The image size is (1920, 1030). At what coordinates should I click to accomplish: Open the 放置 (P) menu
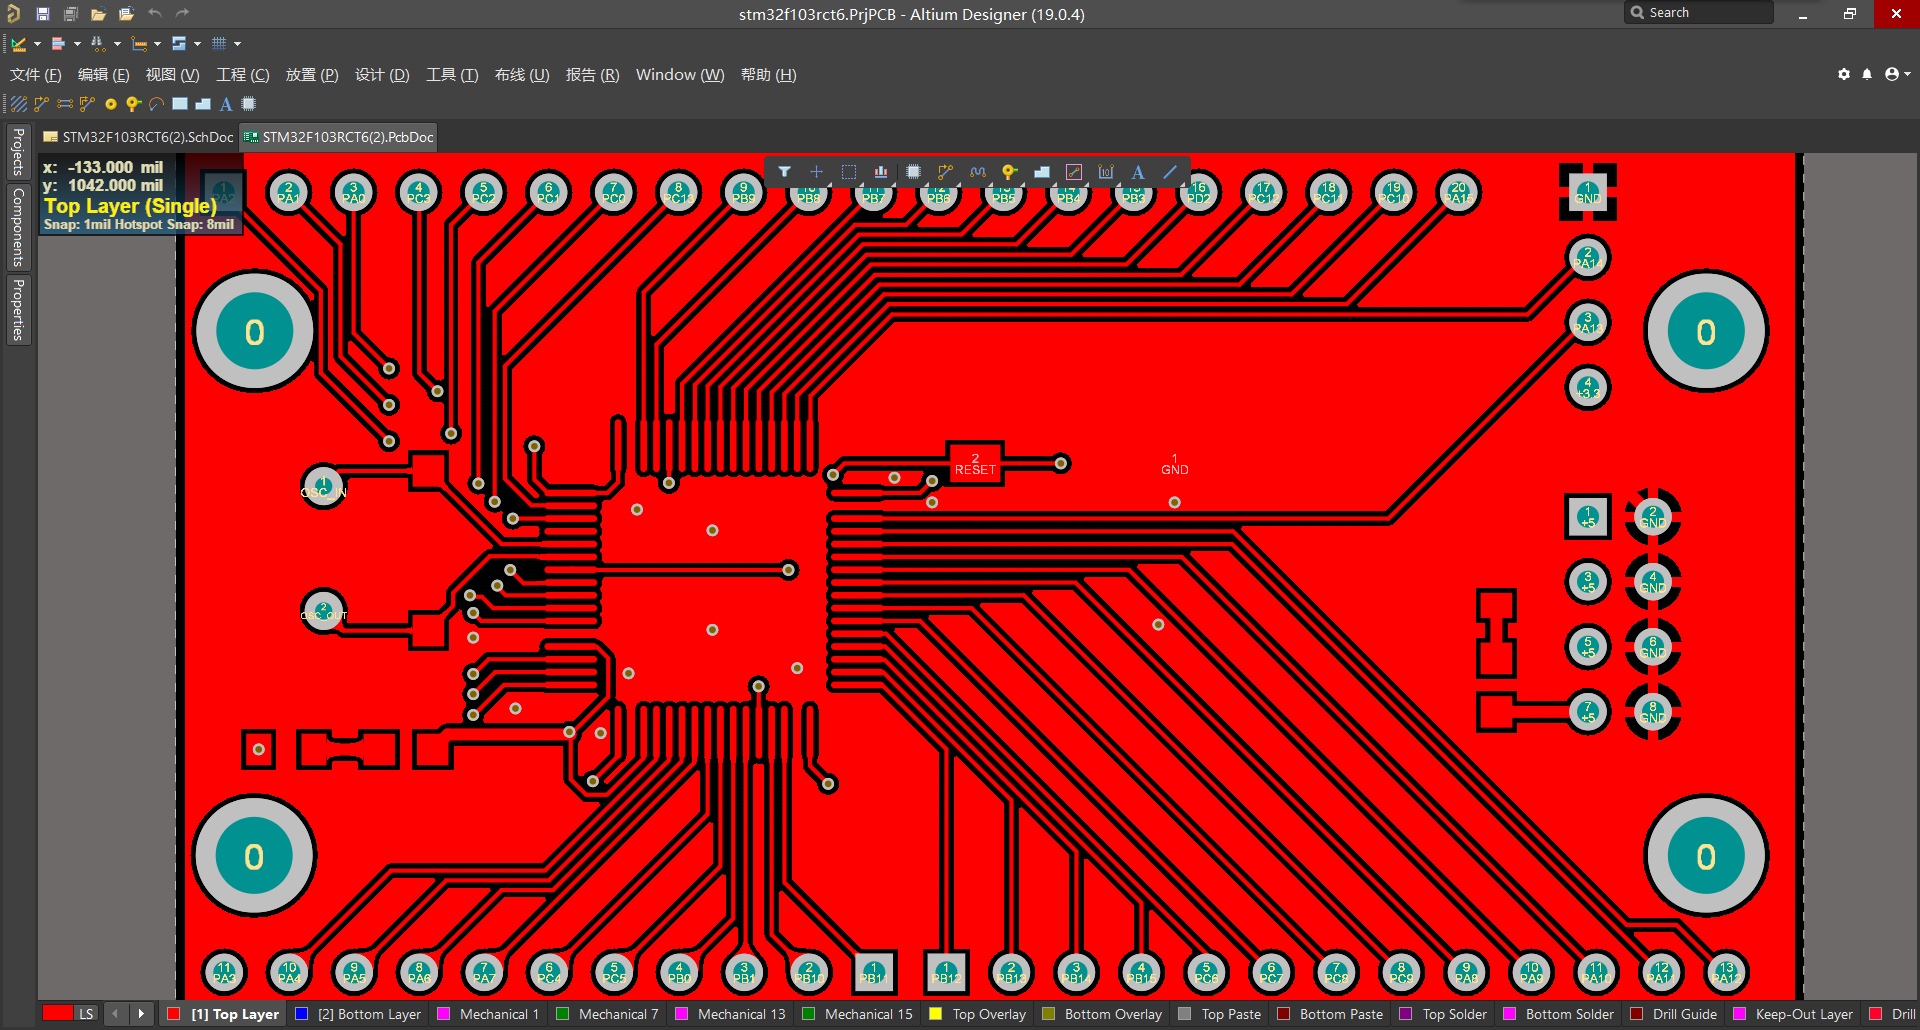(312, 75)
